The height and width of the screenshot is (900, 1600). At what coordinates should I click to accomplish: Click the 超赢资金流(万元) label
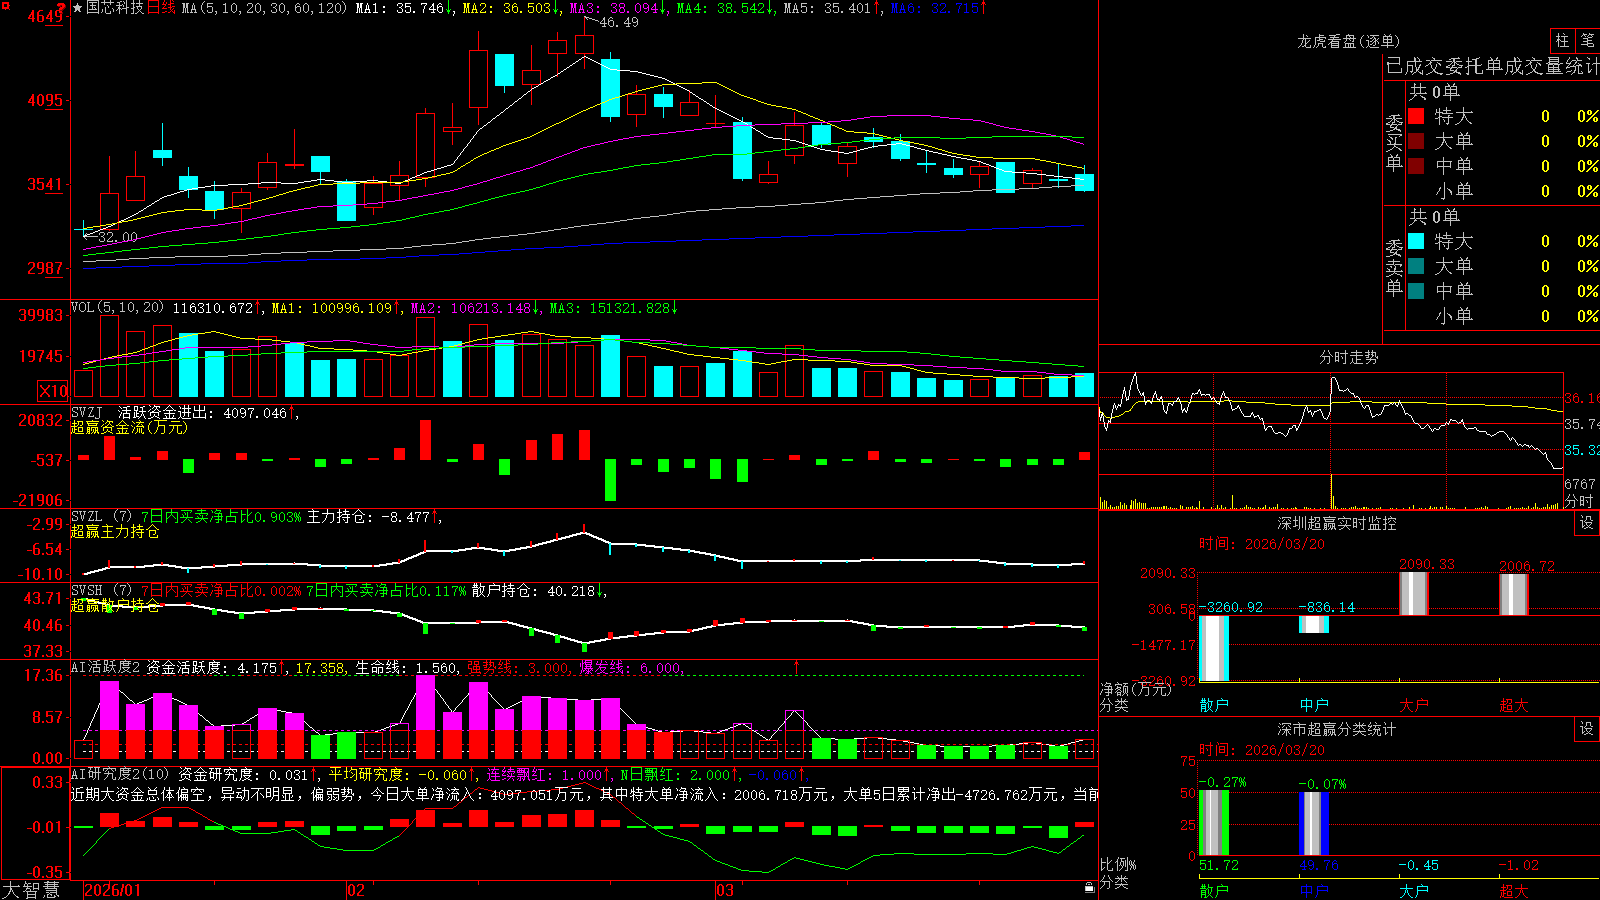129,428
